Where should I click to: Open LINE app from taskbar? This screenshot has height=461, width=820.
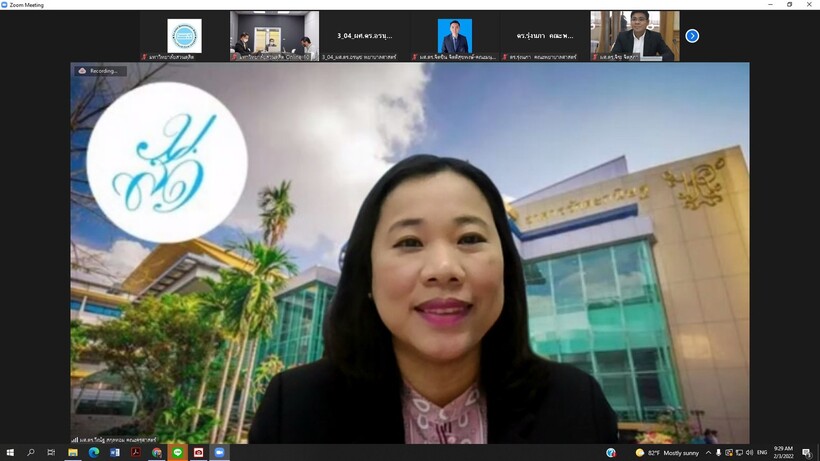tap(178, 453)
